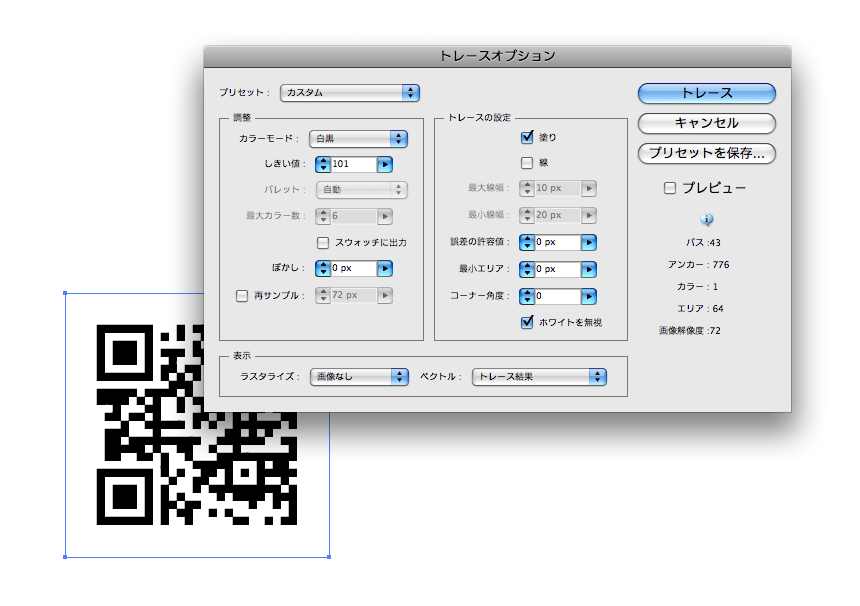Click the info tip icon above パス
Screen dimensions: 860x606
tap(706, 219)
